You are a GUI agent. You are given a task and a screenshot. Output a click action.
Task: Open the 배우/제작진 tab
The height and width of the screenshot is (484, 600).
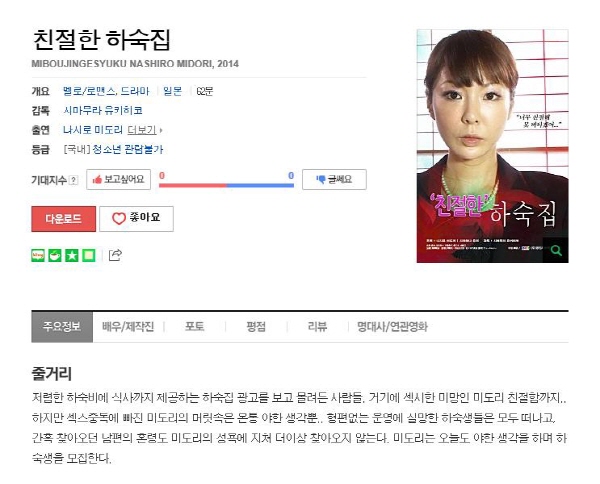[x=128, y=326]
